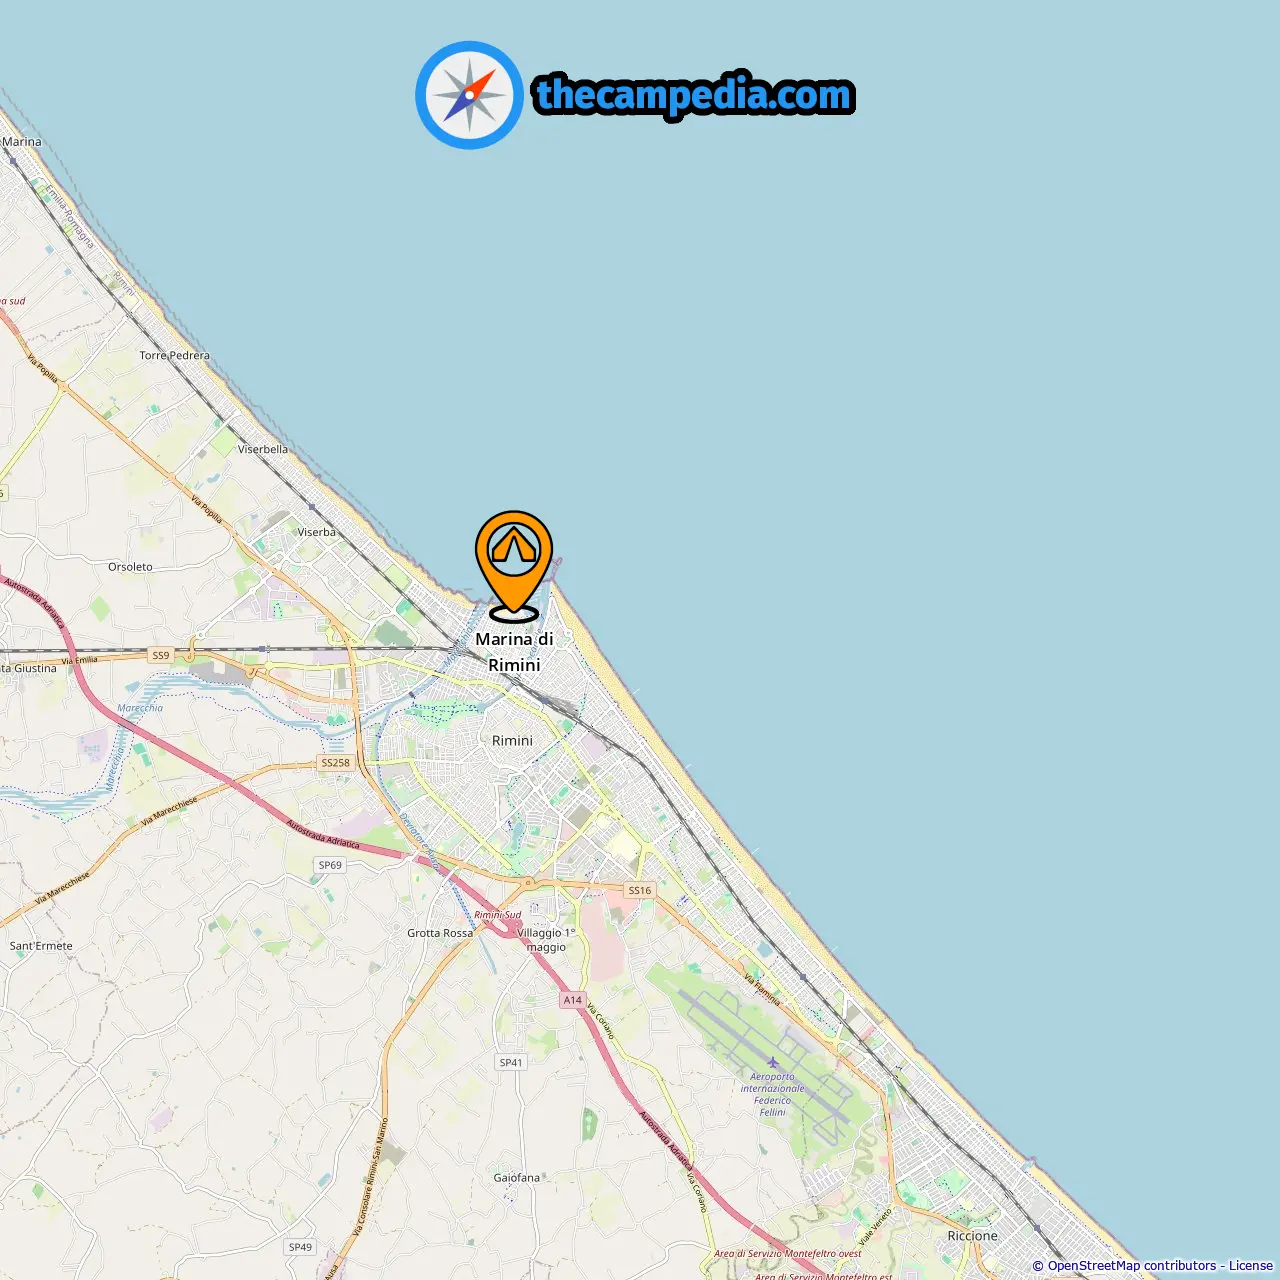Click the airport airplane icon near Fellini
Image resolution: width=1280 pixels, height=1280 pixels.
pyautogui.click(x=772, y=1062)
